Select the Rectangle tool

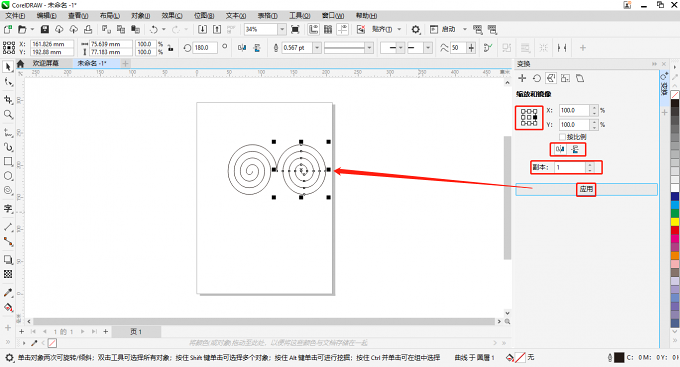[8, 161]
